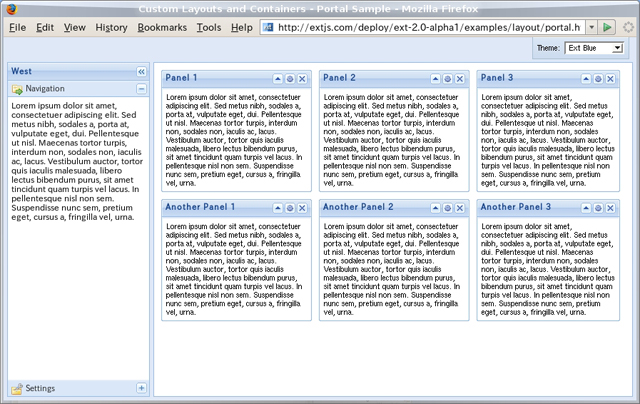
Task: Collapse Another Panel 1 using up-arrow icon
Action: [278, 208]
